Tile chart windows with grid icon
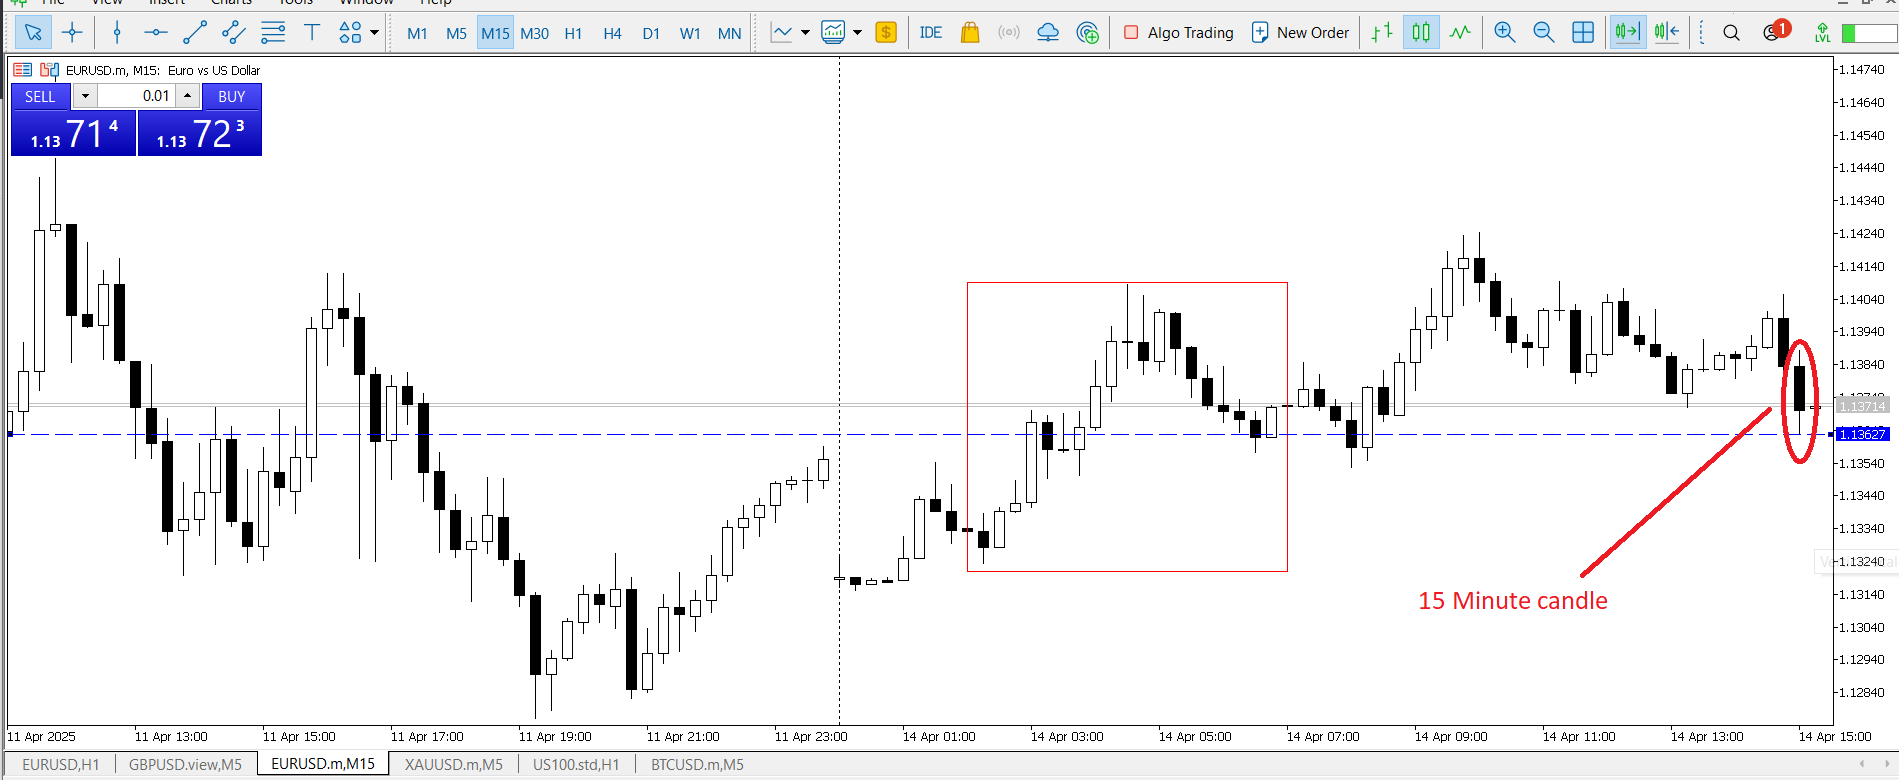Viewport: 1899px width, 780px height. click(x=1583, y=33)
